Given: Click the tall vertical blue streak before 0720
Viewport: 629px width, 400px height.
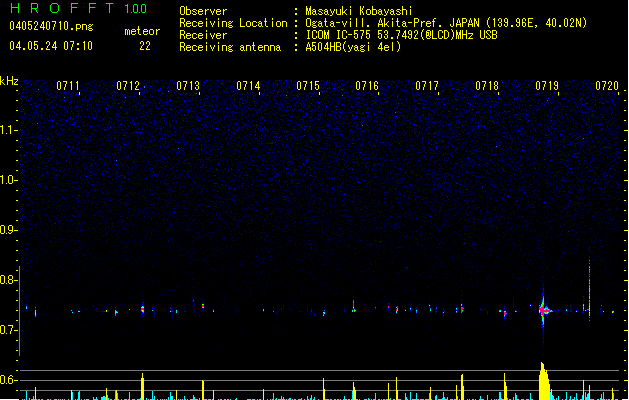Looking at the screenshot, I should coord(589,289).
